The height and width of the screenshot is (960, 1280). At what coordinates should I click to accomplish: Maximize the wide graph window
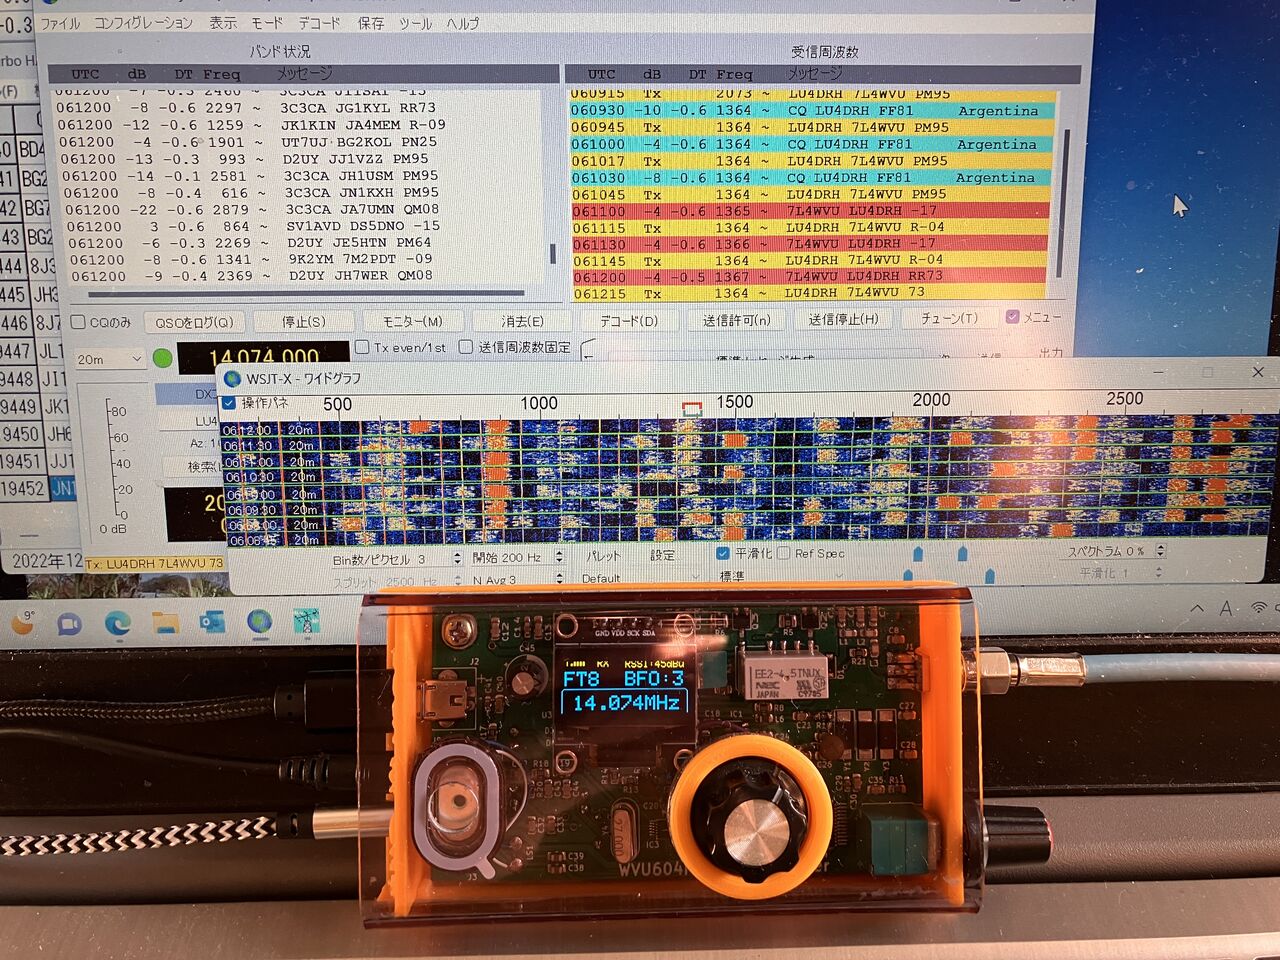(x=1207, y=372)
